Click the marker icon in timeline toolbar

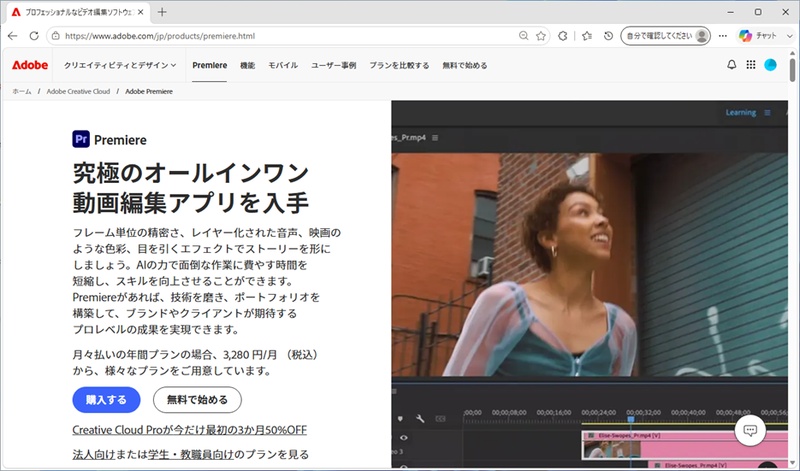coord(400,419)
